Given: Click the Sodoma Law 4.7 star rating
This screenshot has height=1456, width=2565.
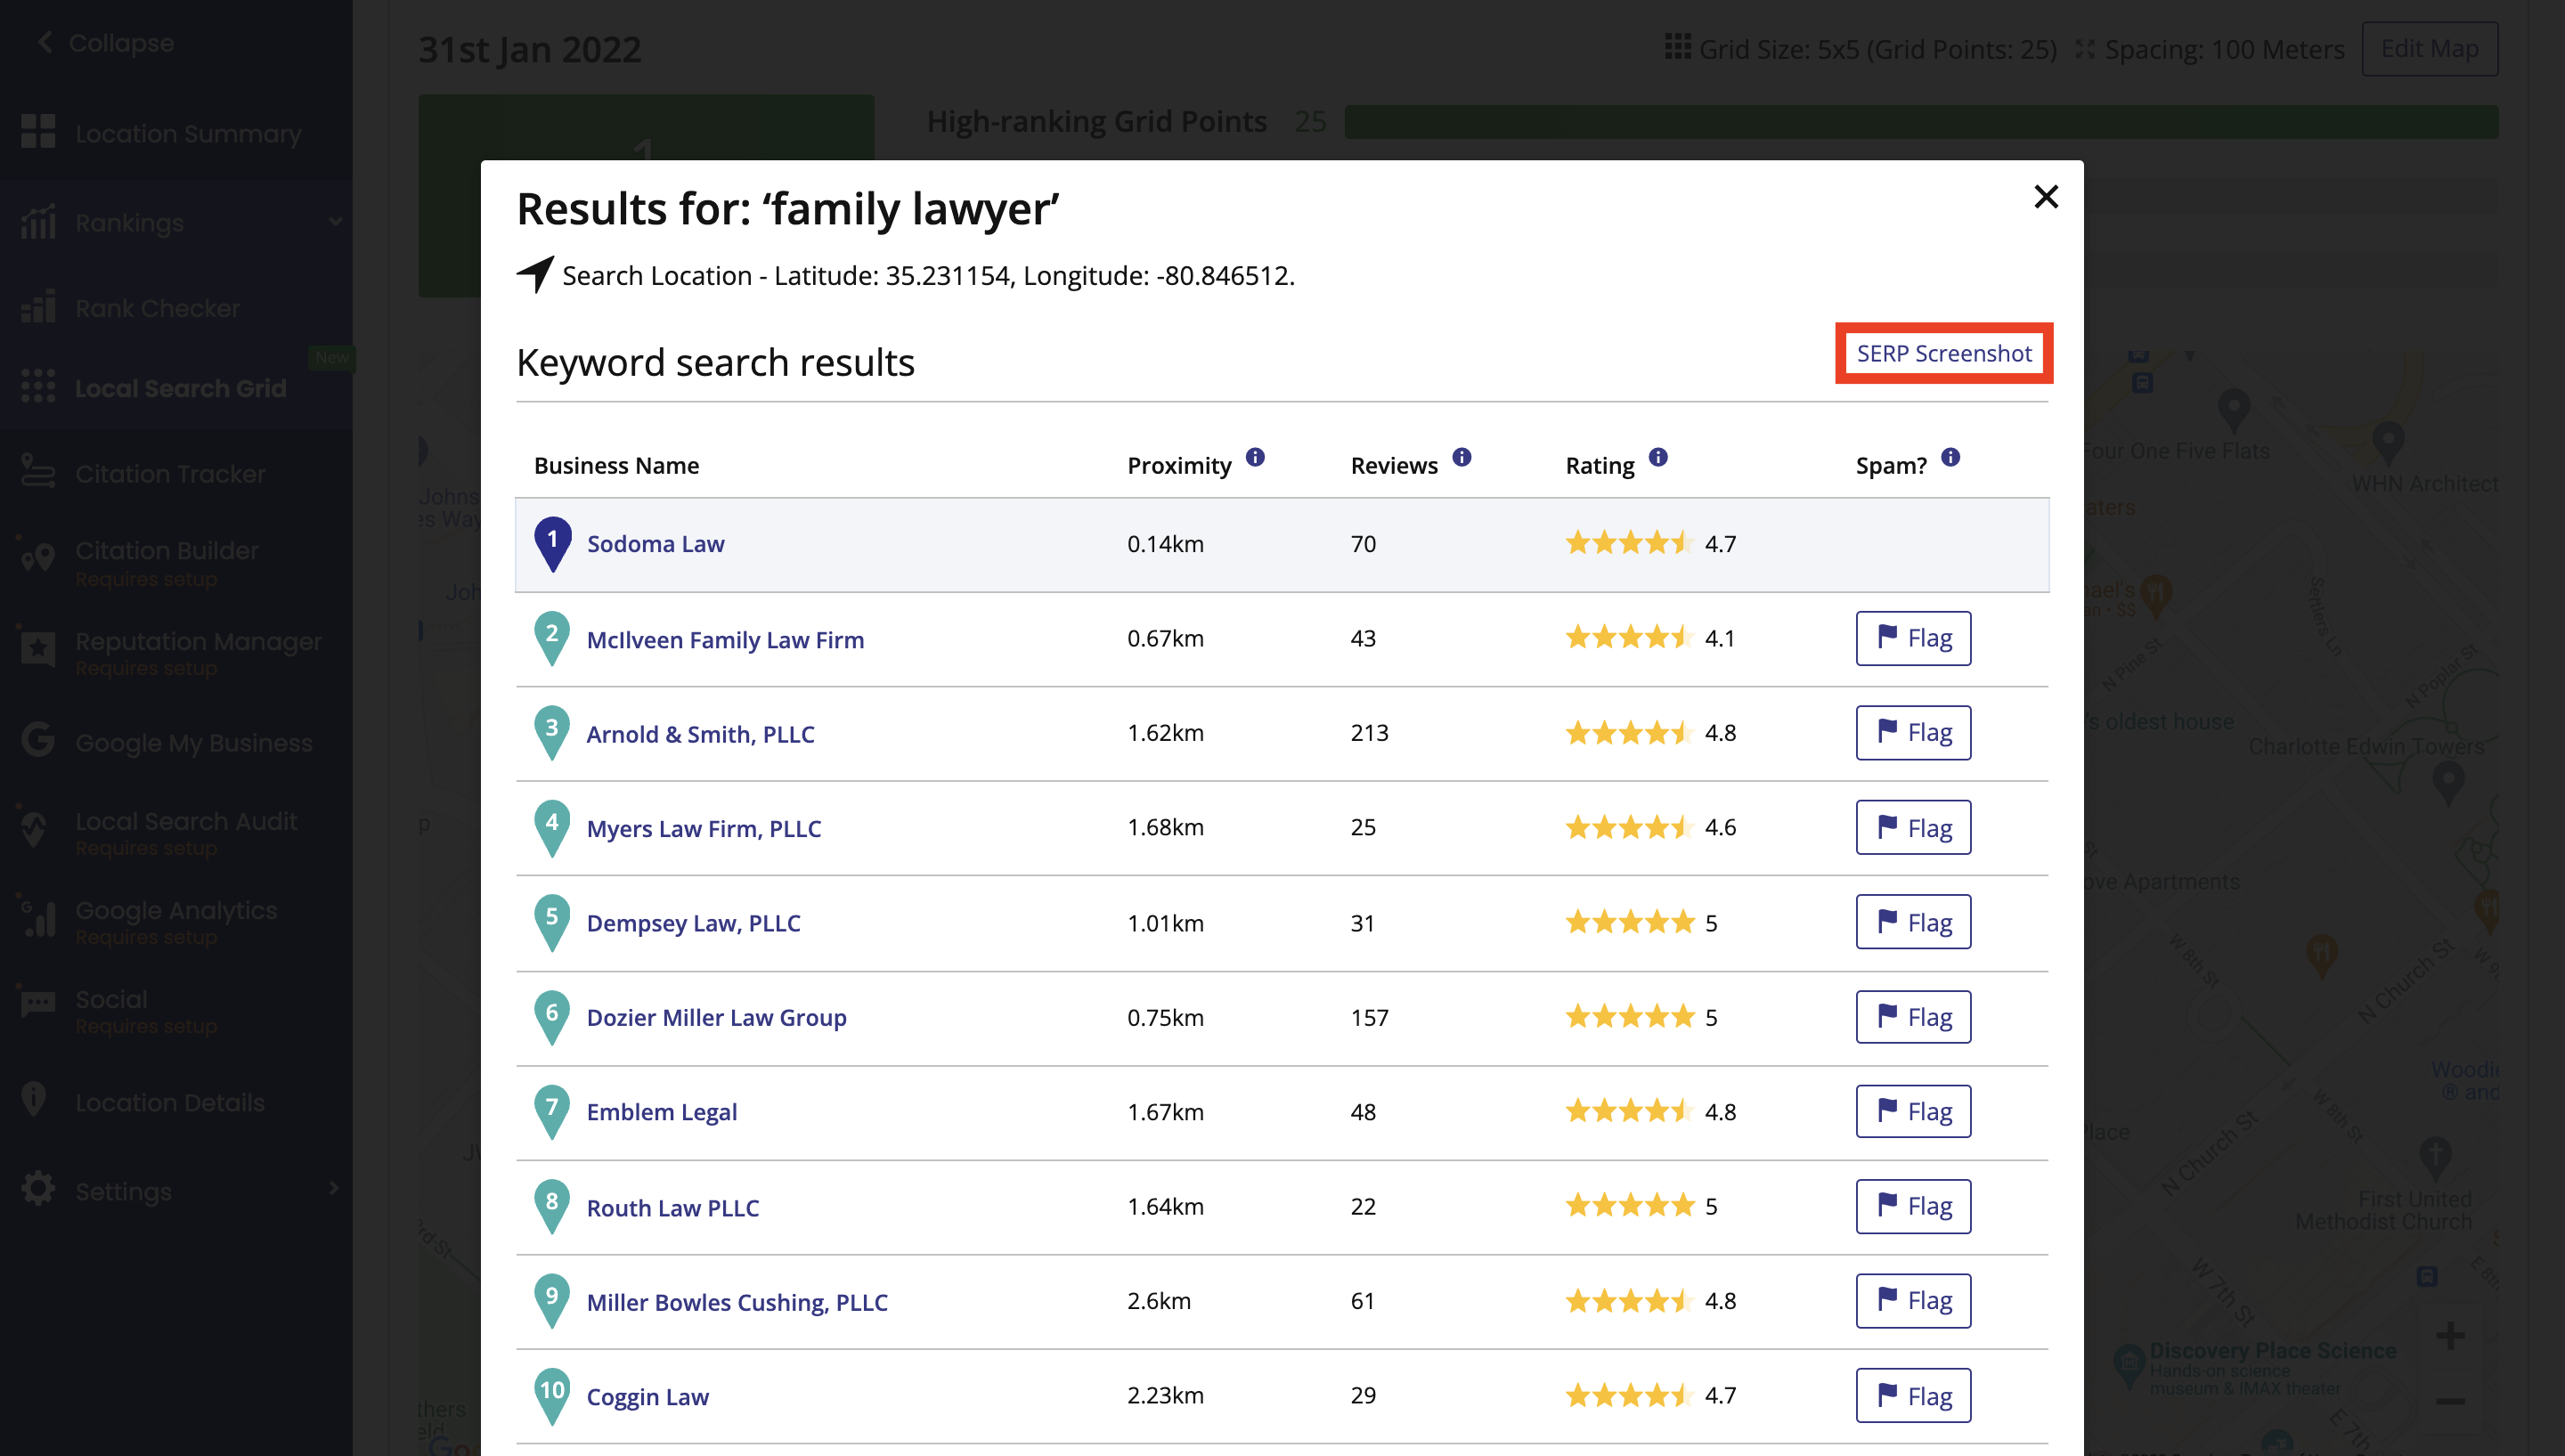Looking at the screenshot, I should pos(1650,543).
